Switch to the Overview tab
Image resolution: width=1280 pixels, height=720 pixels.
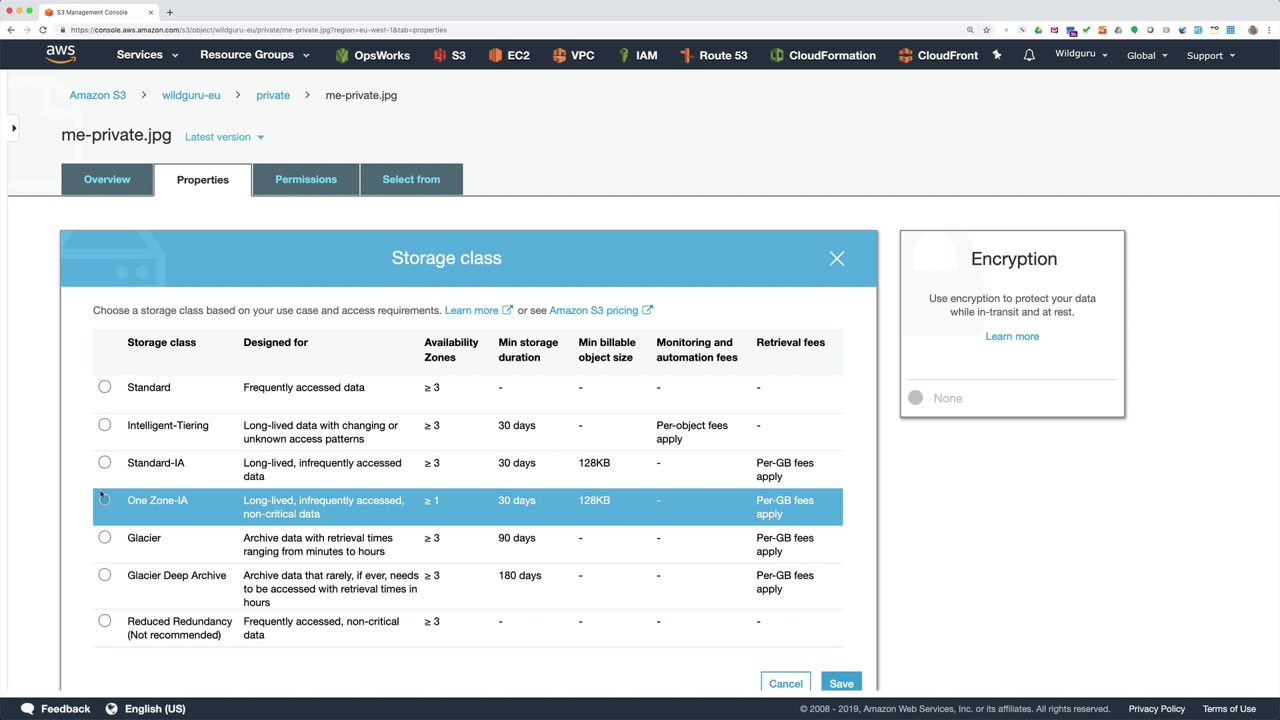[107, 180]
